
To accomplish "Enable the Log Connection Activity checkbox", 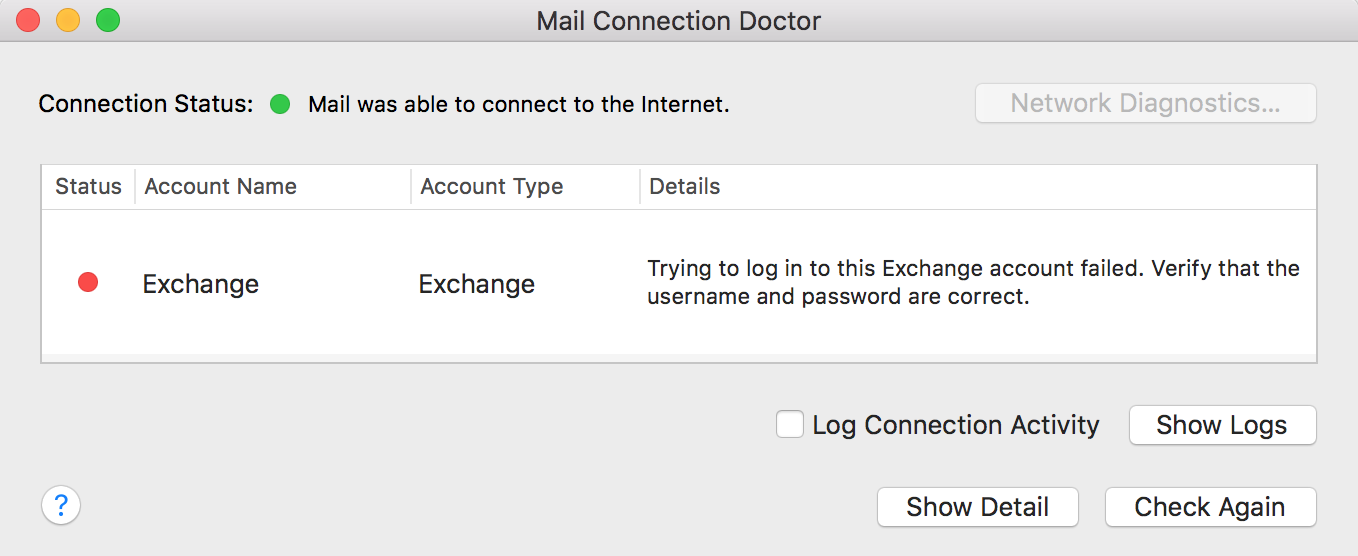I will (x=790, y=425).
